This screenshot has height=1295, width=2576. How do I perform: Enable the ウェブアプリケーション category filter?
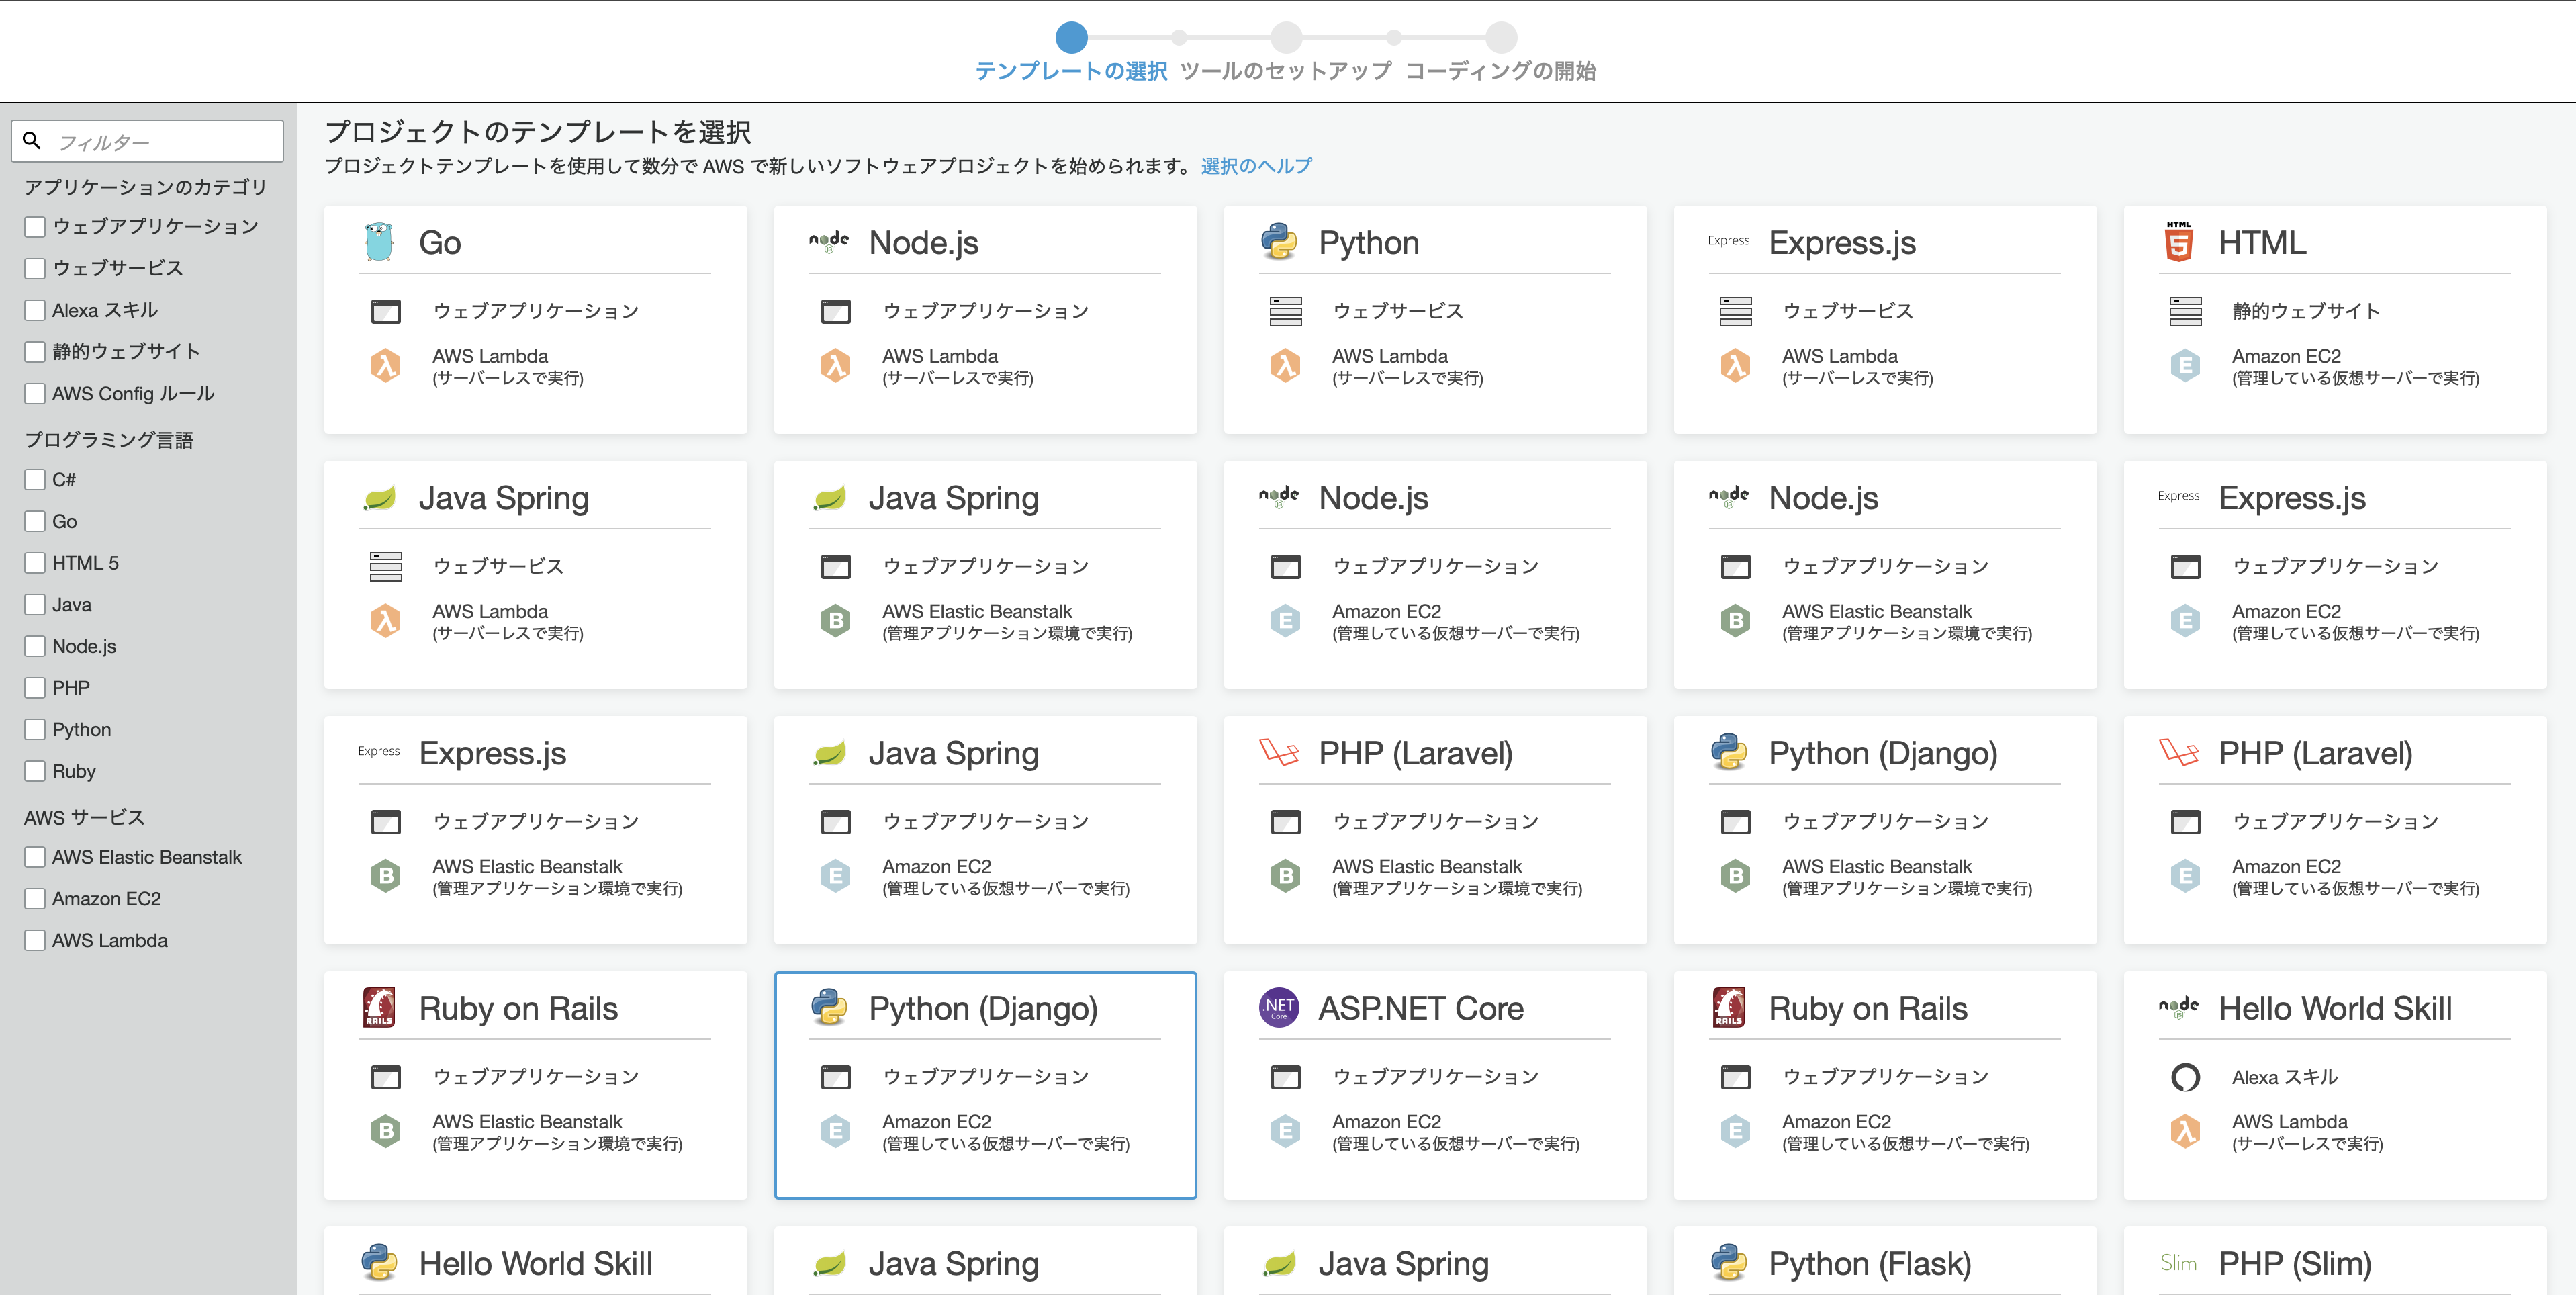[x=35, y=226]
